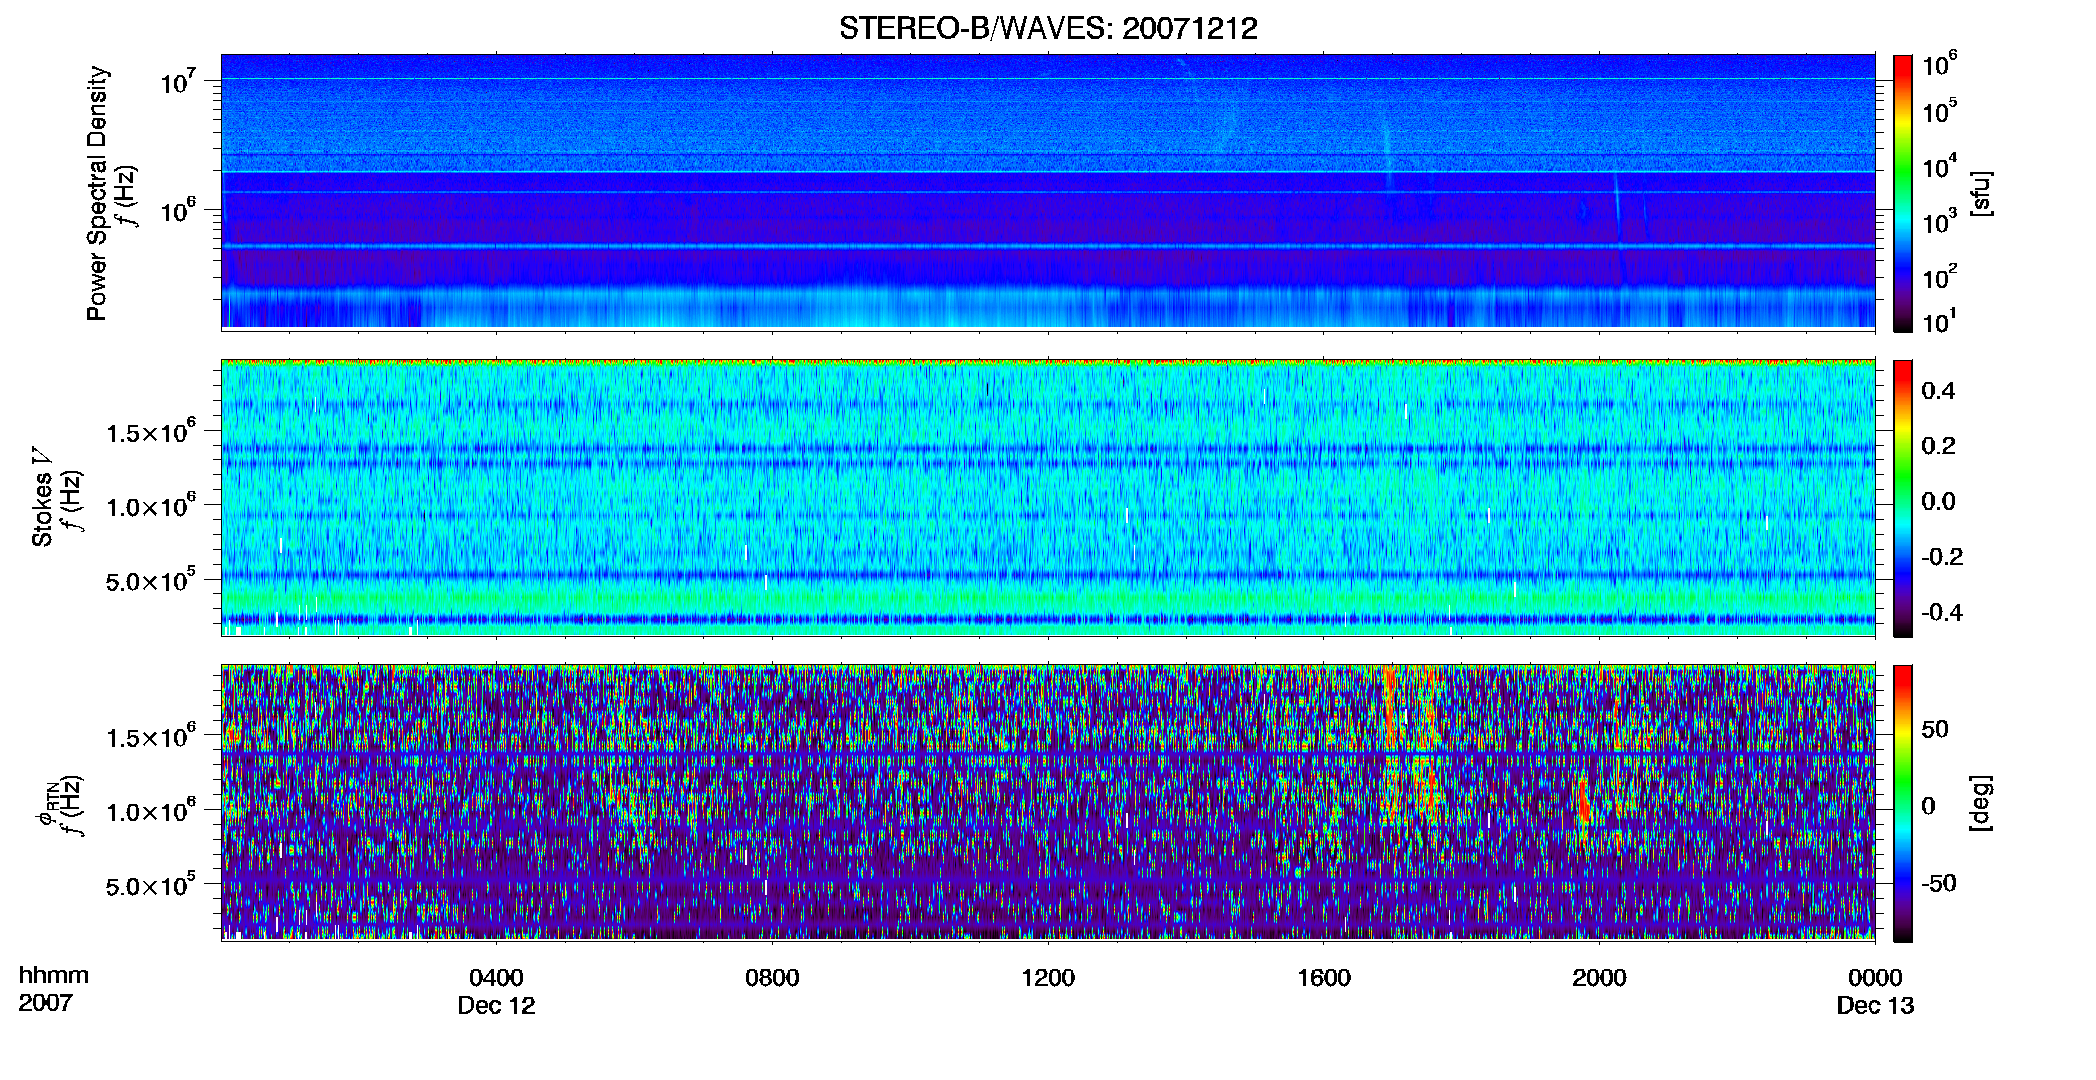Click the 0000 time axis label
2096x1080 pixels.
coord(1875,978)
